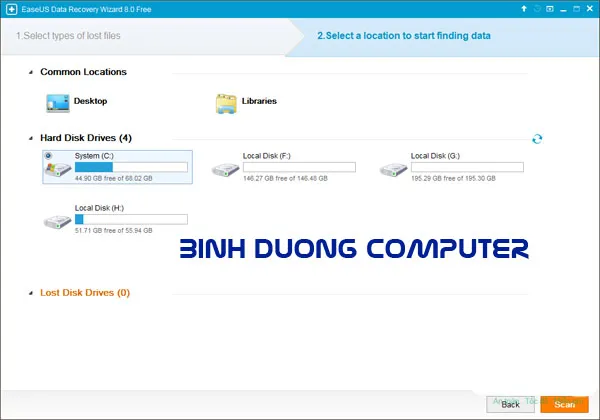Maximize the Data Recovery Wizard window
Screen dimensions: 600x420
(x=577, y=9)
